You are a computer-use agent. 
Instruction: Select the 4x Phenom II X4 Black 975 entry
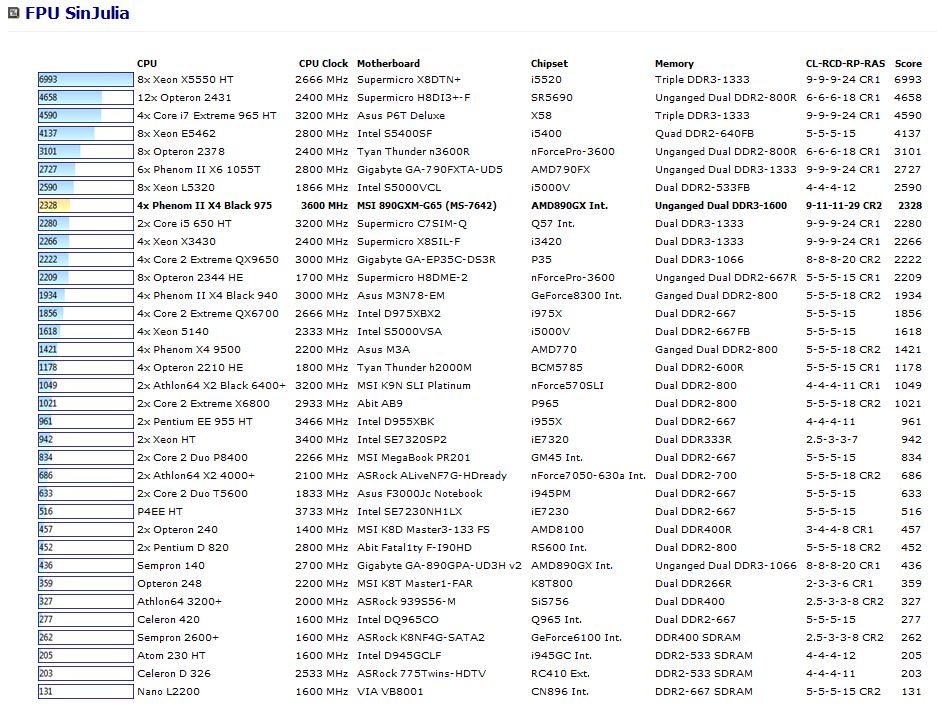tap(204, 206)
